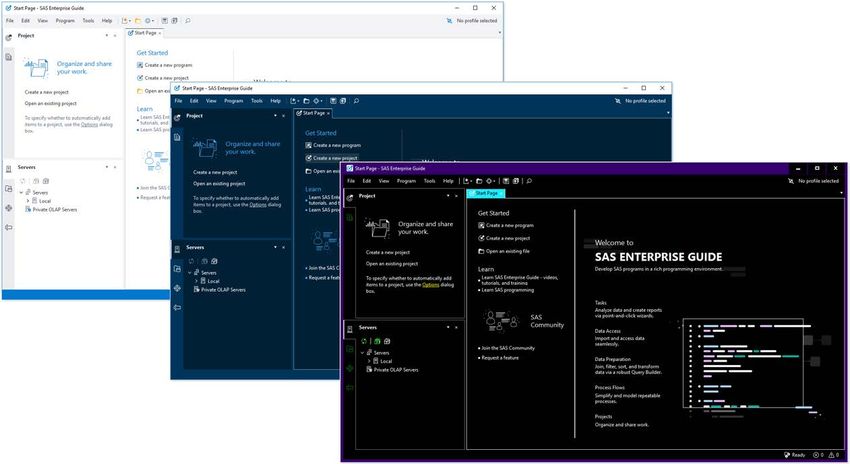The height and width of the screenshot is (464, 850).
Task: Click Create a new project in black window Project pane
Action: click(388, 253)
